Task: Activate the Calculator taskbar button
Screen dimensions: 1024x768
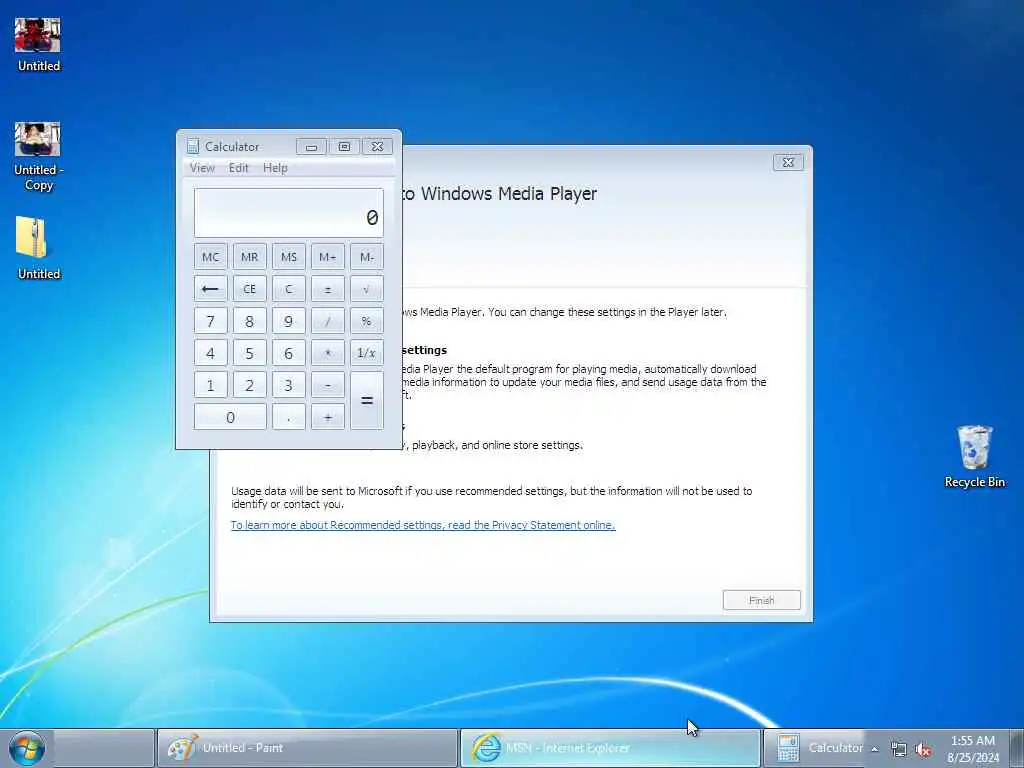Action: coord(816,748)
